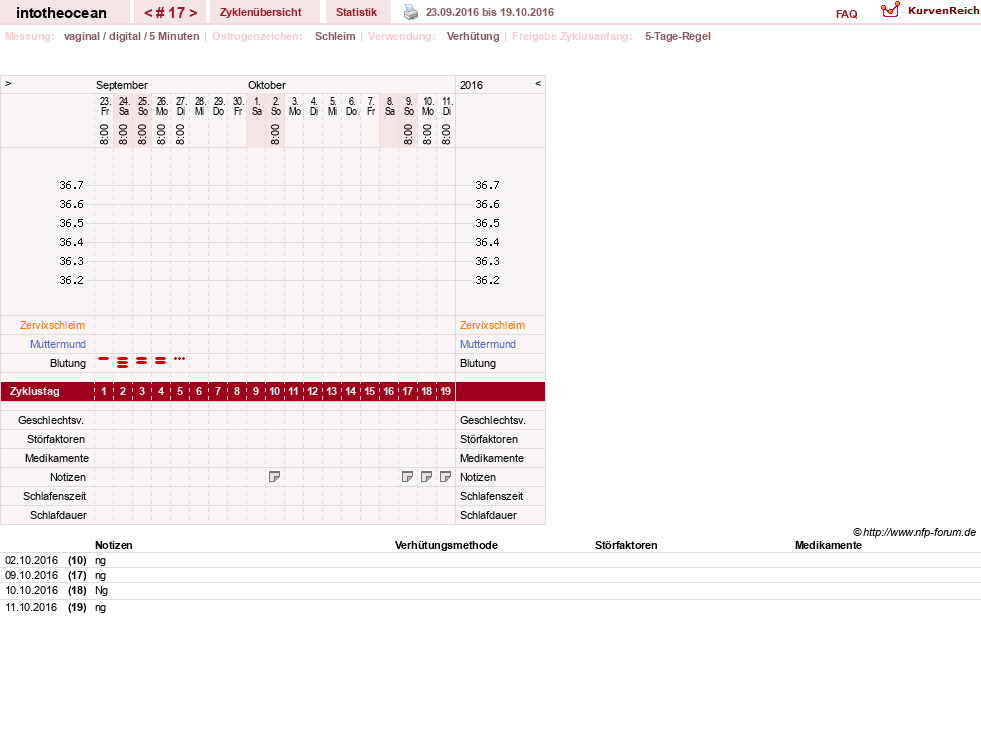Click the left Störfaktoren row label

56,439
